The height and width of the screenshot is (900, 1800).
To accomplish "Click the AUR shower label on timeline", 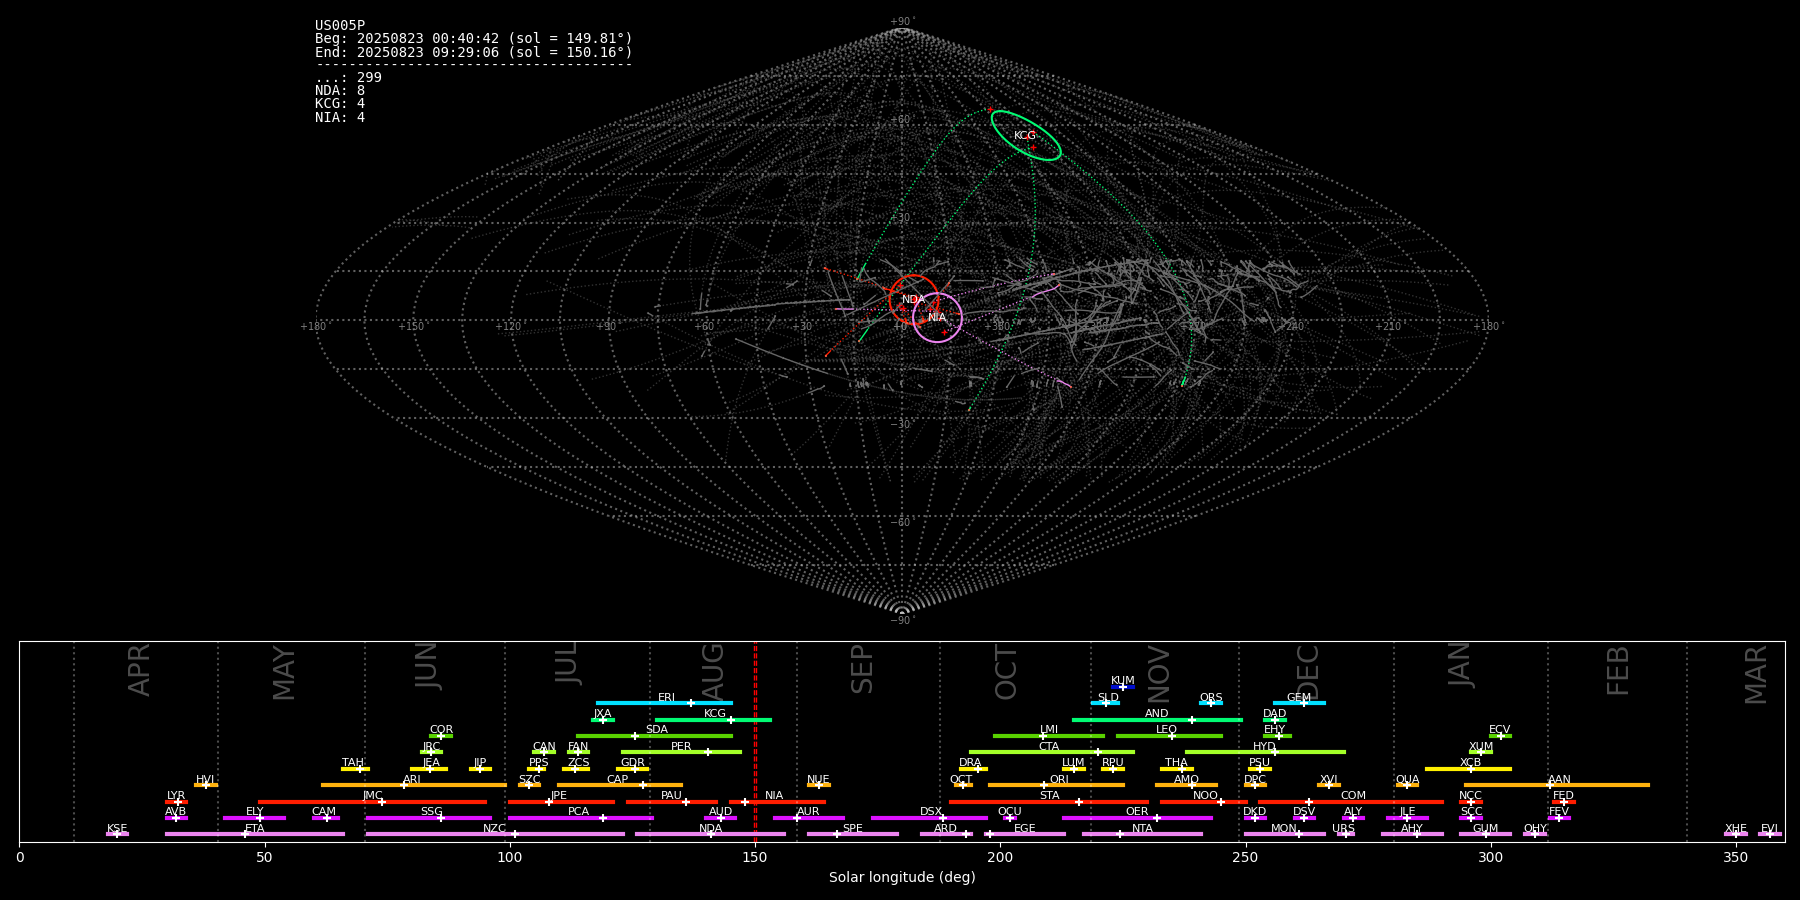I will pos(808,812).
